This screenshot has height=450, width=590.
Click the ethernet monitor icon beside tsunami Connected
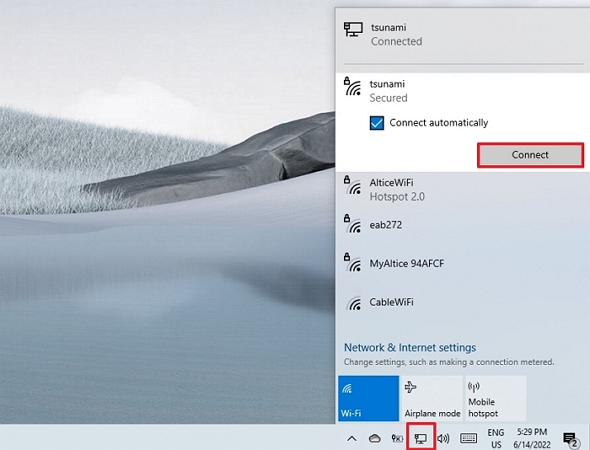point(353,29)
